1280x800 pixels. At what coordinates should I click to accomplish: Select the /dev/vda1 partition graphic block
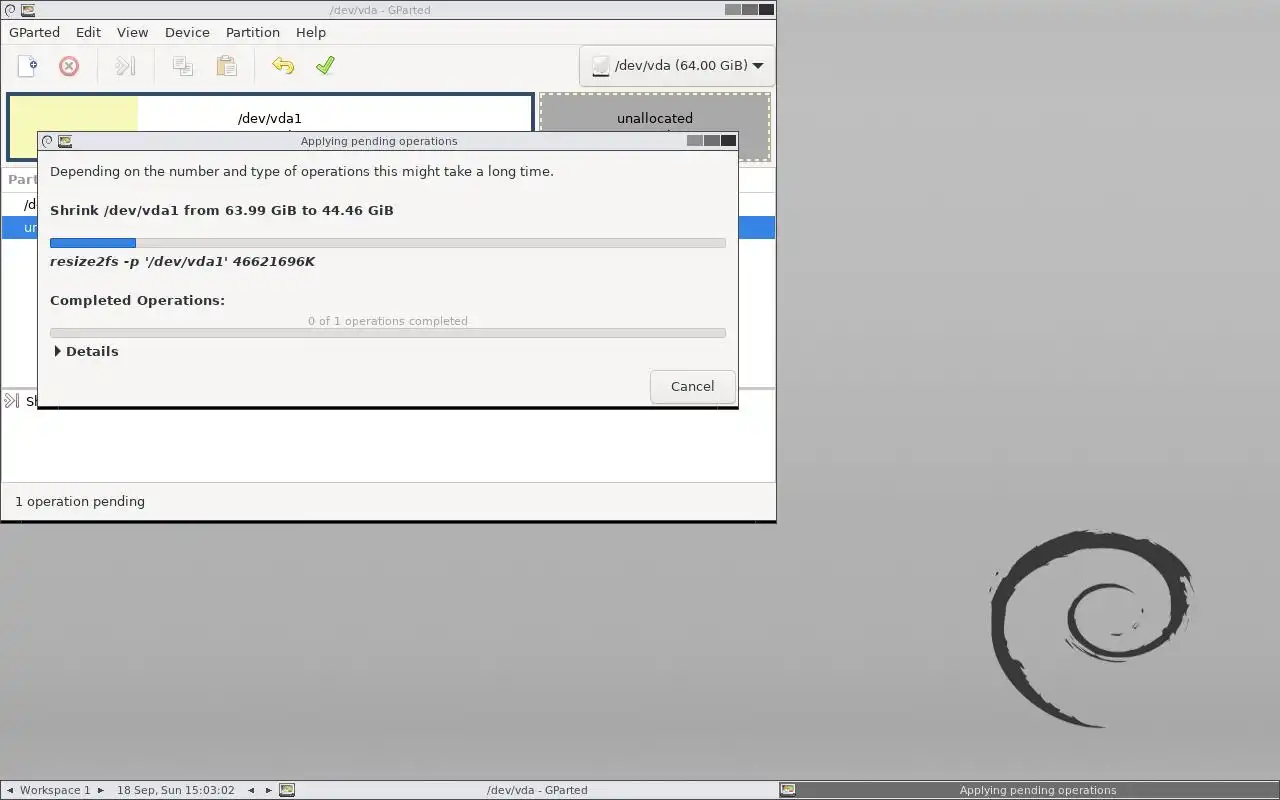(x=270, y=126)
